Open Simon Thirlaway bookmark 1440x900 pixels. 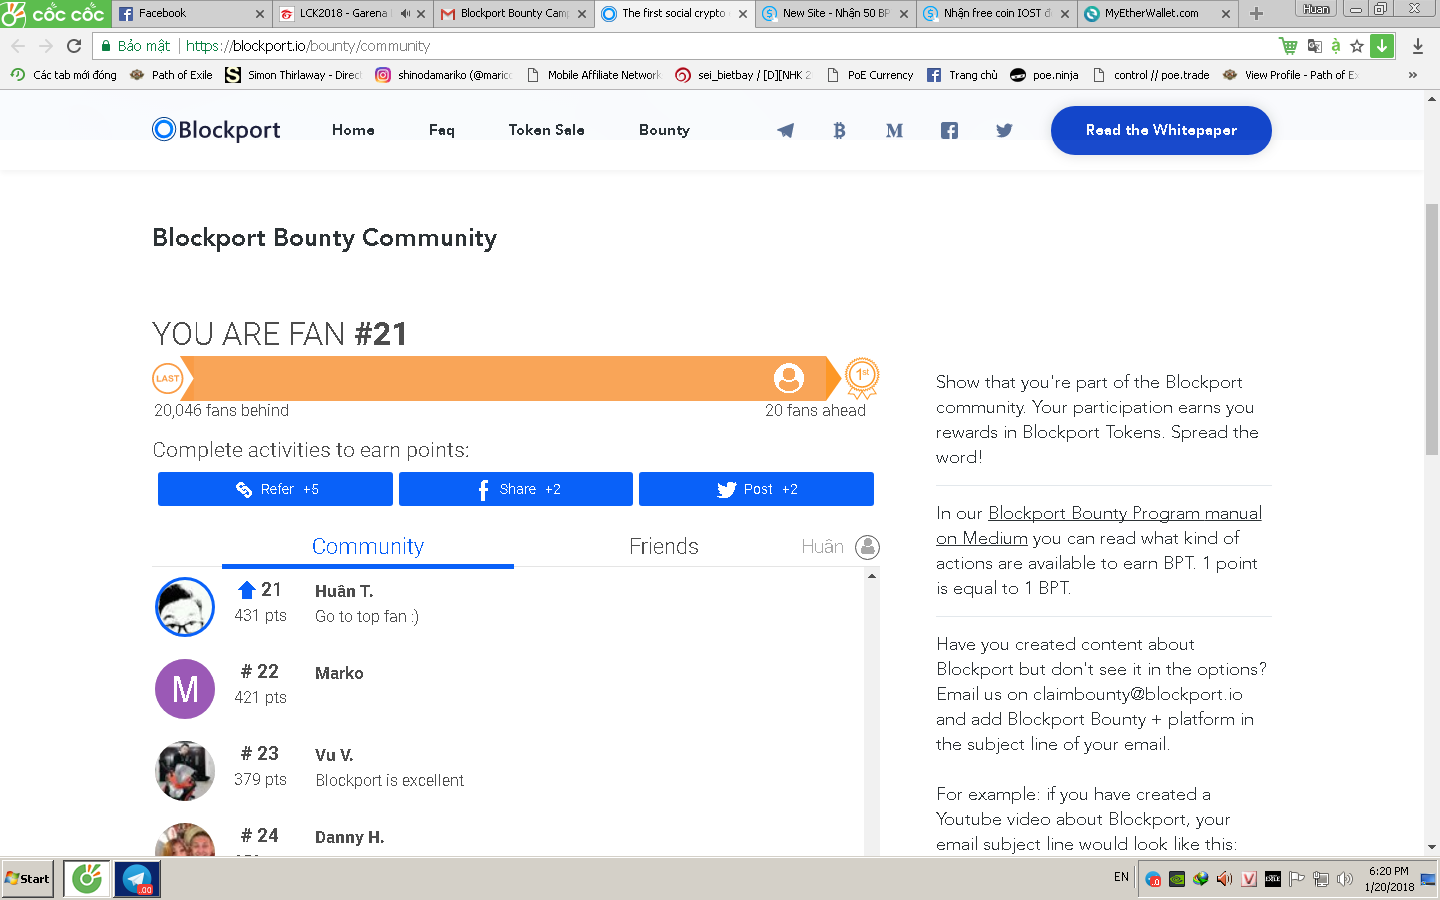tap(293, 75)
